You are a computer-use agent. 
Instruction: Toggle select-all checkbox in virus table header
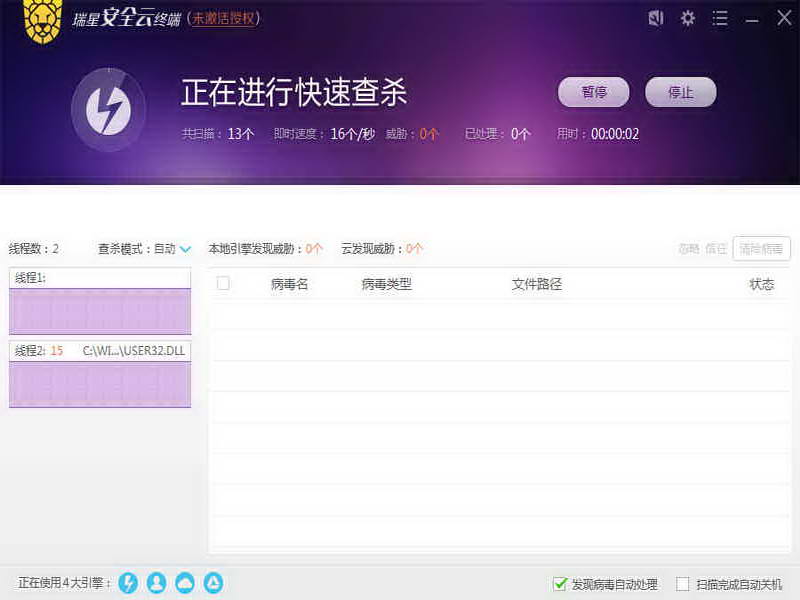[x=223, y=283]
